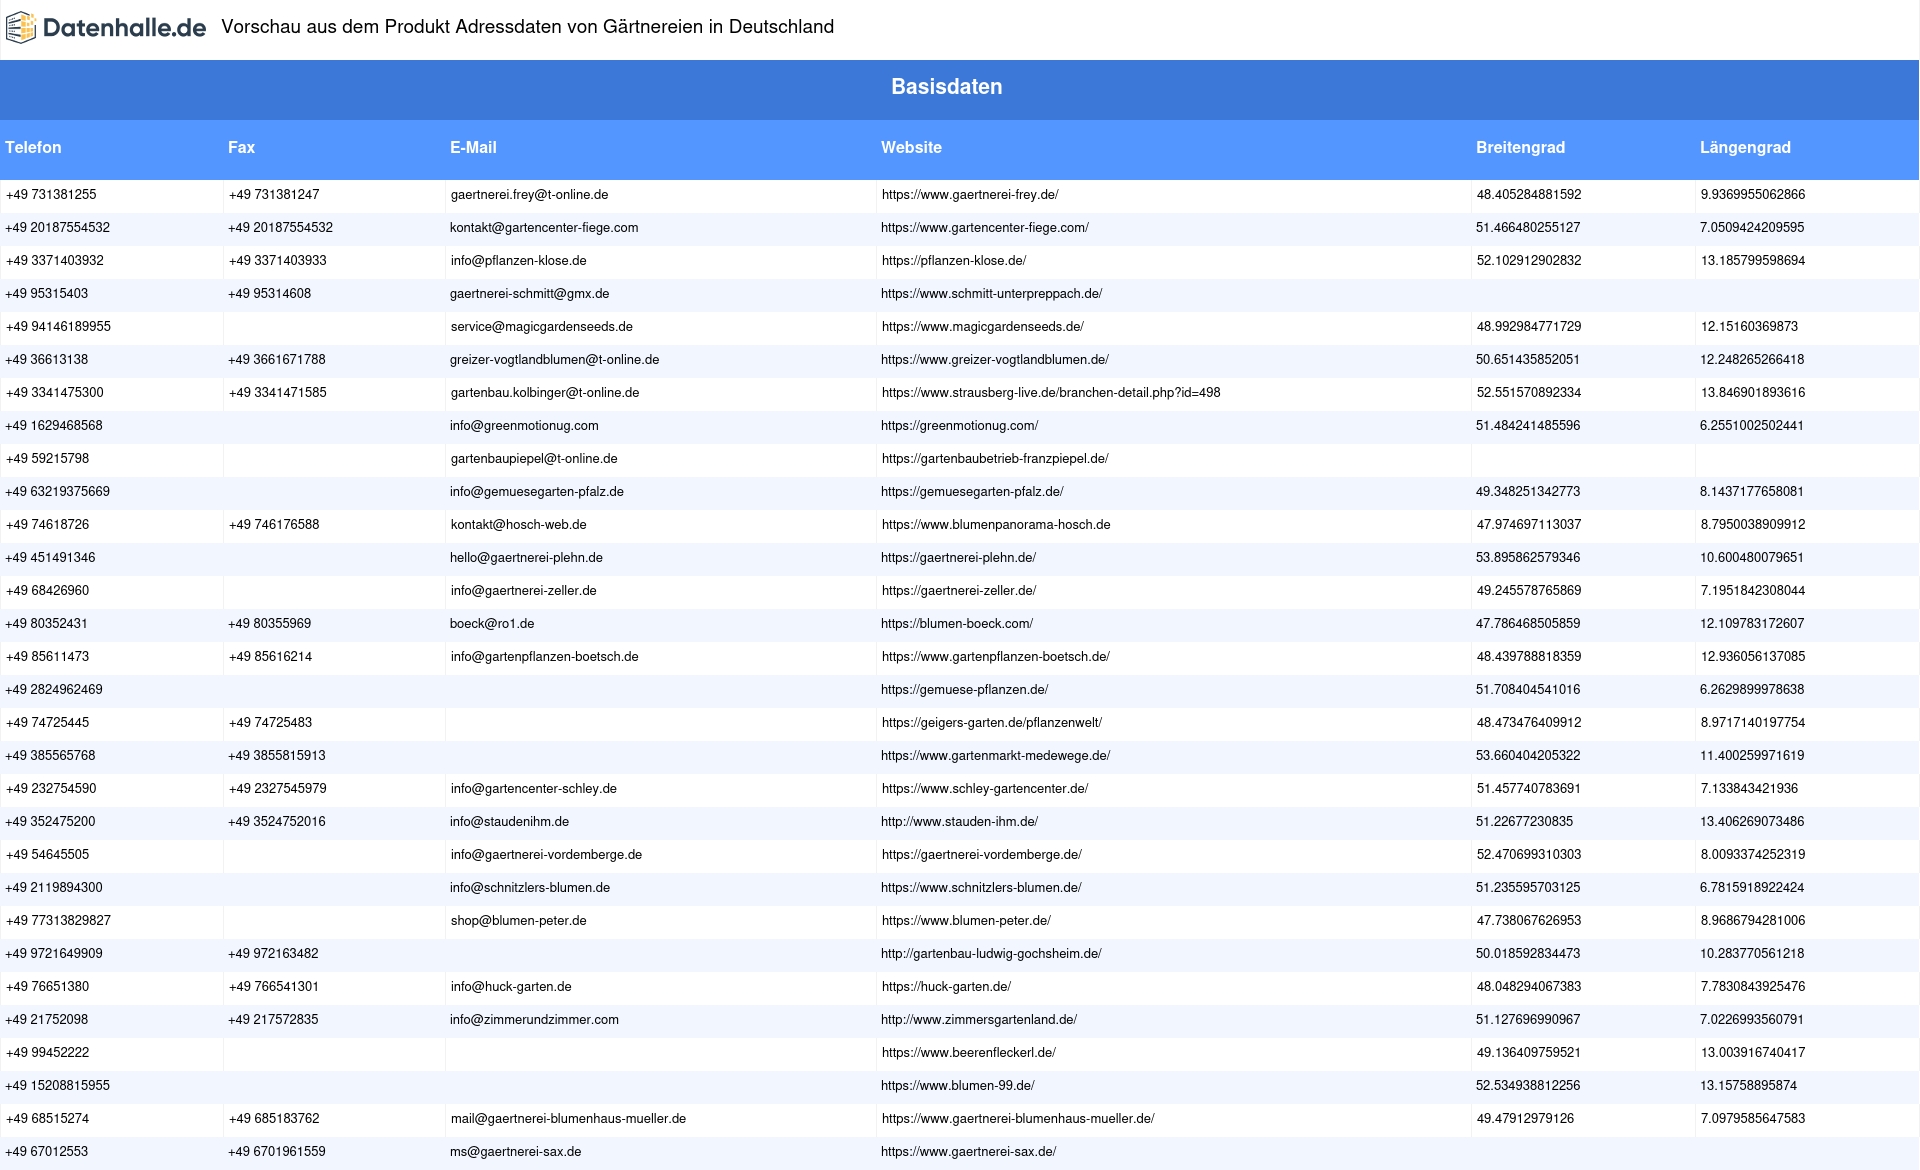This screenshot has width=1920, height=1170.
Task: Click website https://www.schmitt-unterpreppach.de/
Action: pyautogui.click(x=991, y=294)
